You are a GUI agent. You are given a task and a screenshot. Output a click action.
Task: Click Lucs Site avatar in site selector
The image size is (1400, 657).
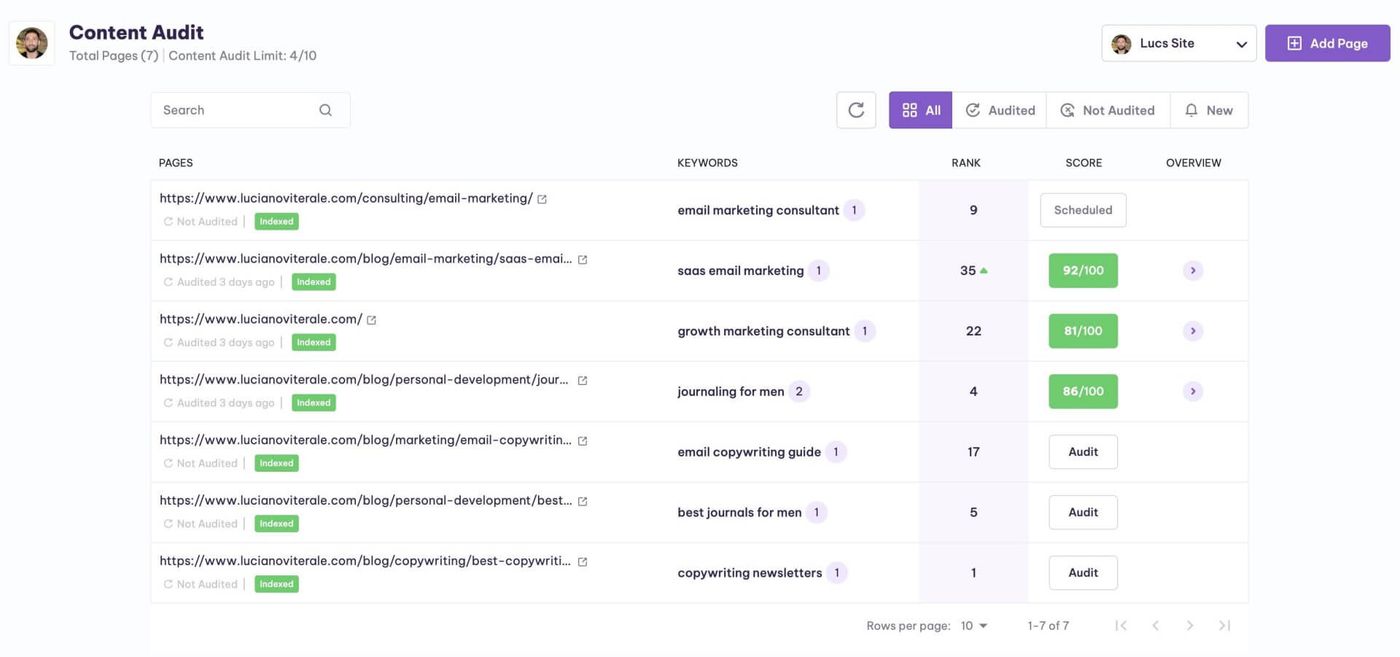1121,44
